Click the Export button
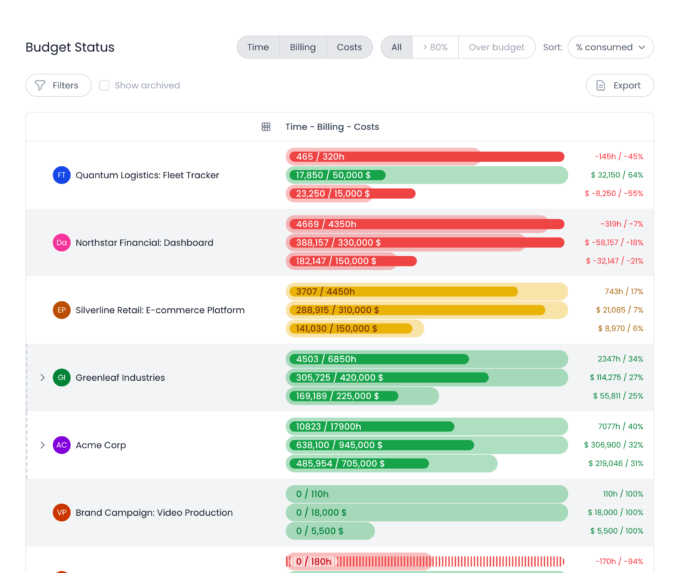The height and width of the screenshot is (573, 700). [620, 85]
